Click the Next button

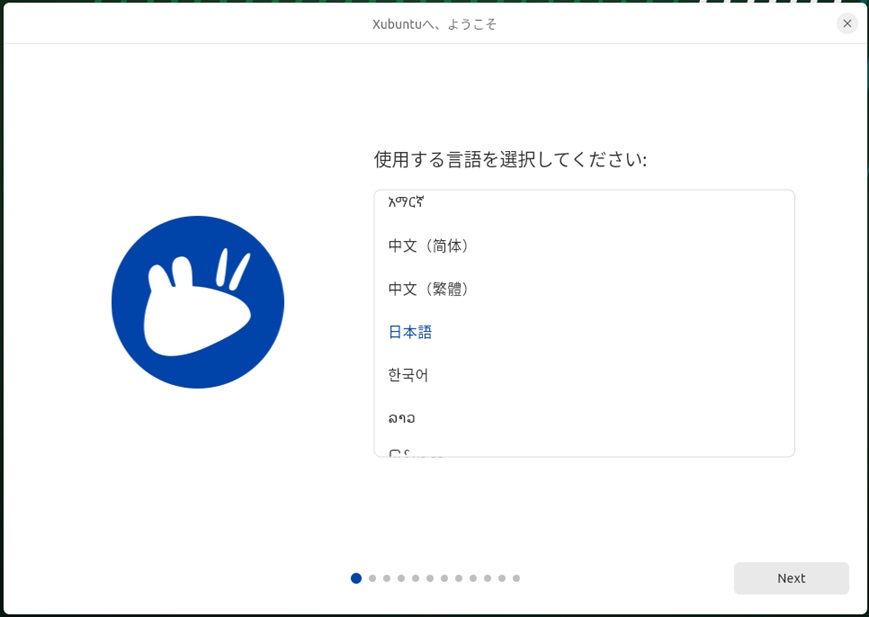(791, 578)
